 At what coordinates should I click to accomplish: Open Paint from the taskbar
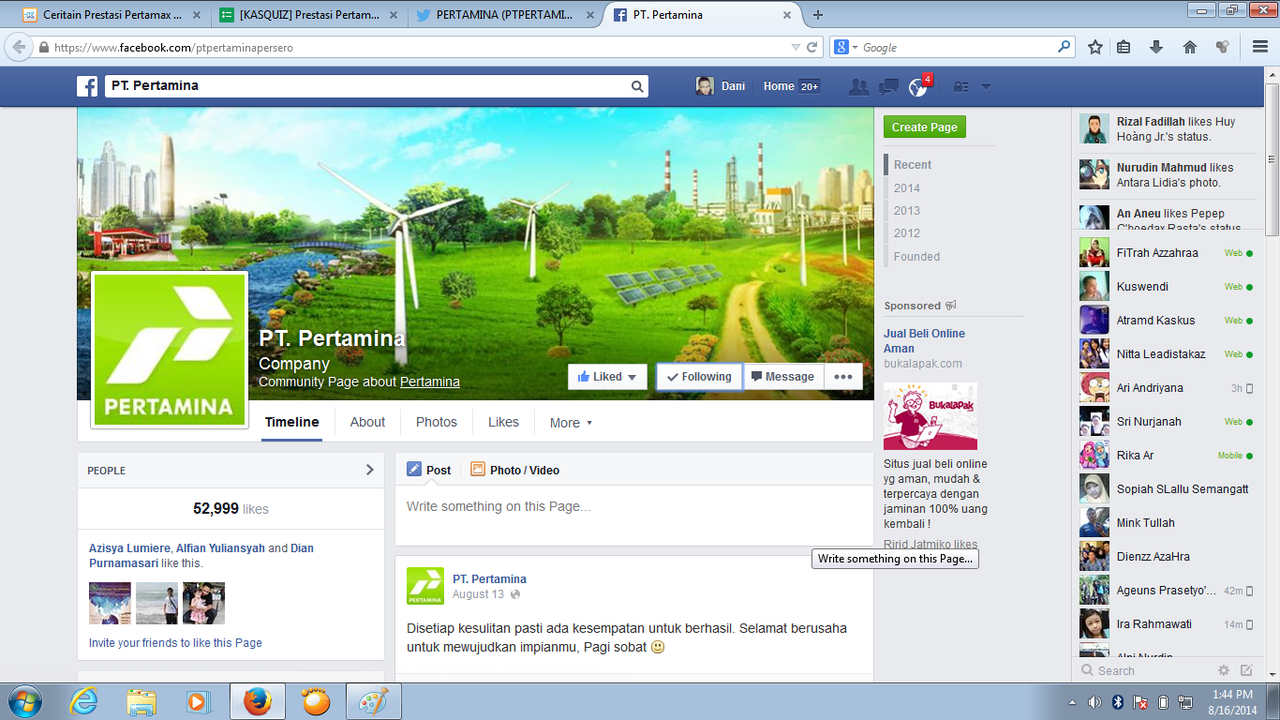point(373,702)
